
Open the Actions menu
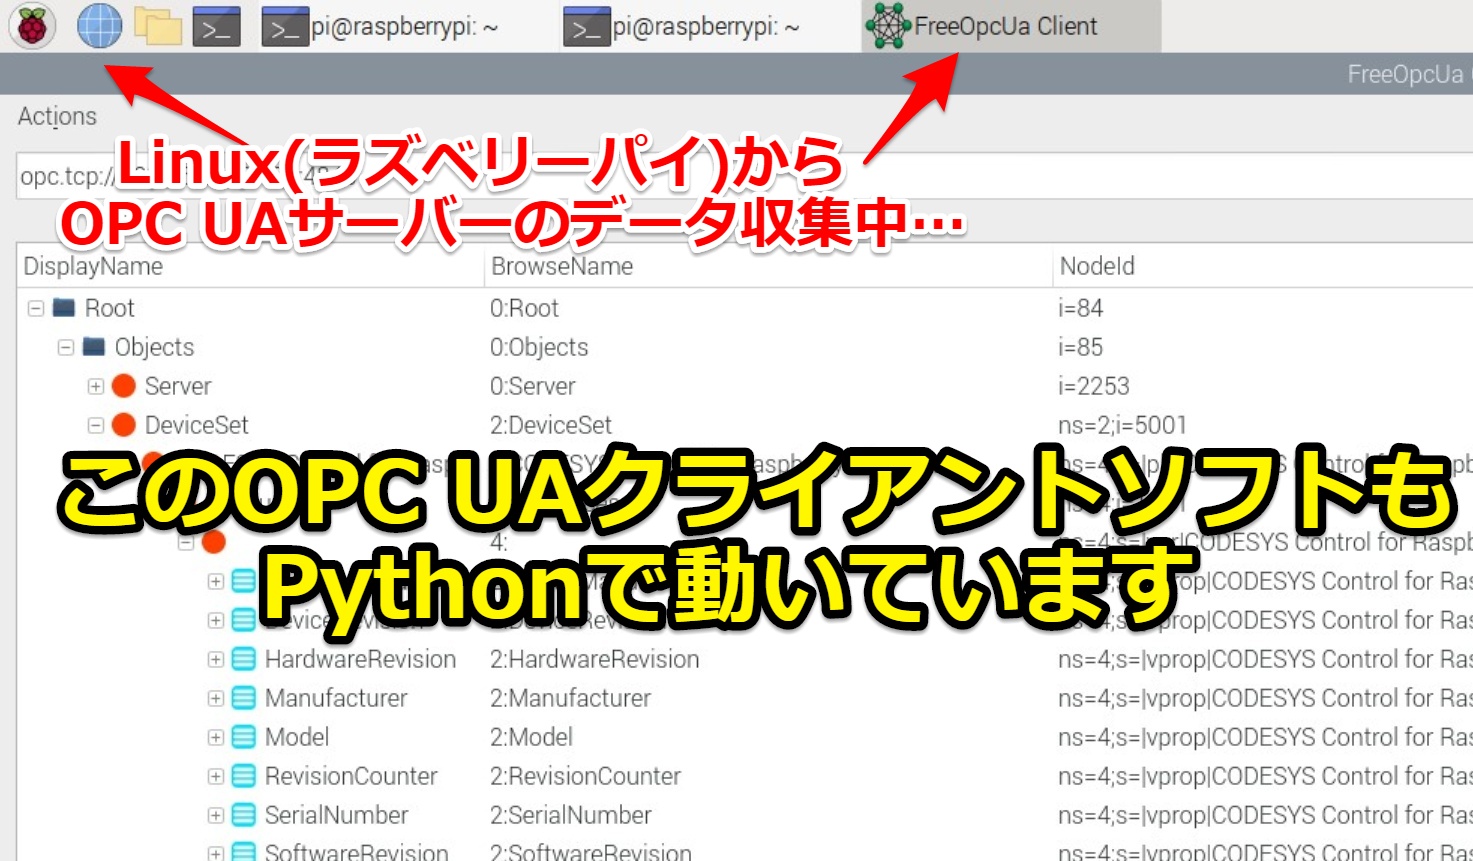pos(57,116)
